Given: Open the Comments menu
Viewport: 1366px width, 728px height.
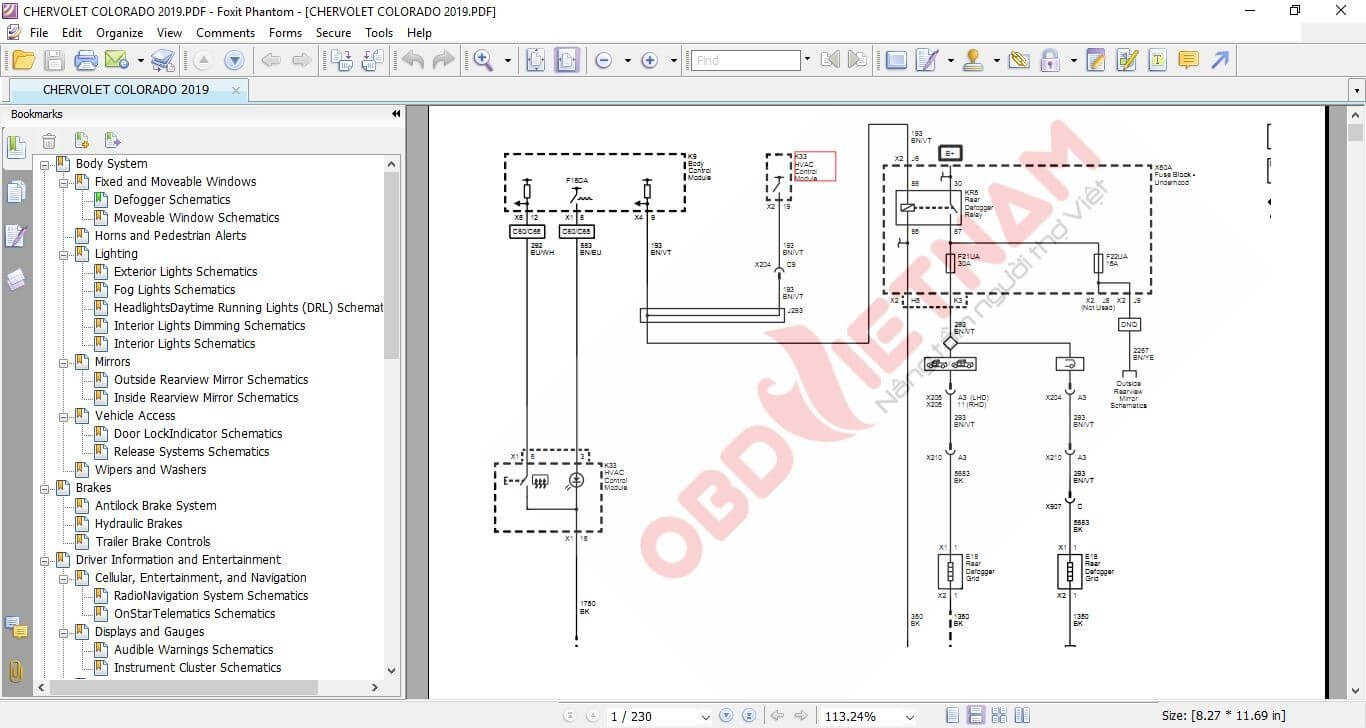Looking at the screenshot, I should (225, 33).
